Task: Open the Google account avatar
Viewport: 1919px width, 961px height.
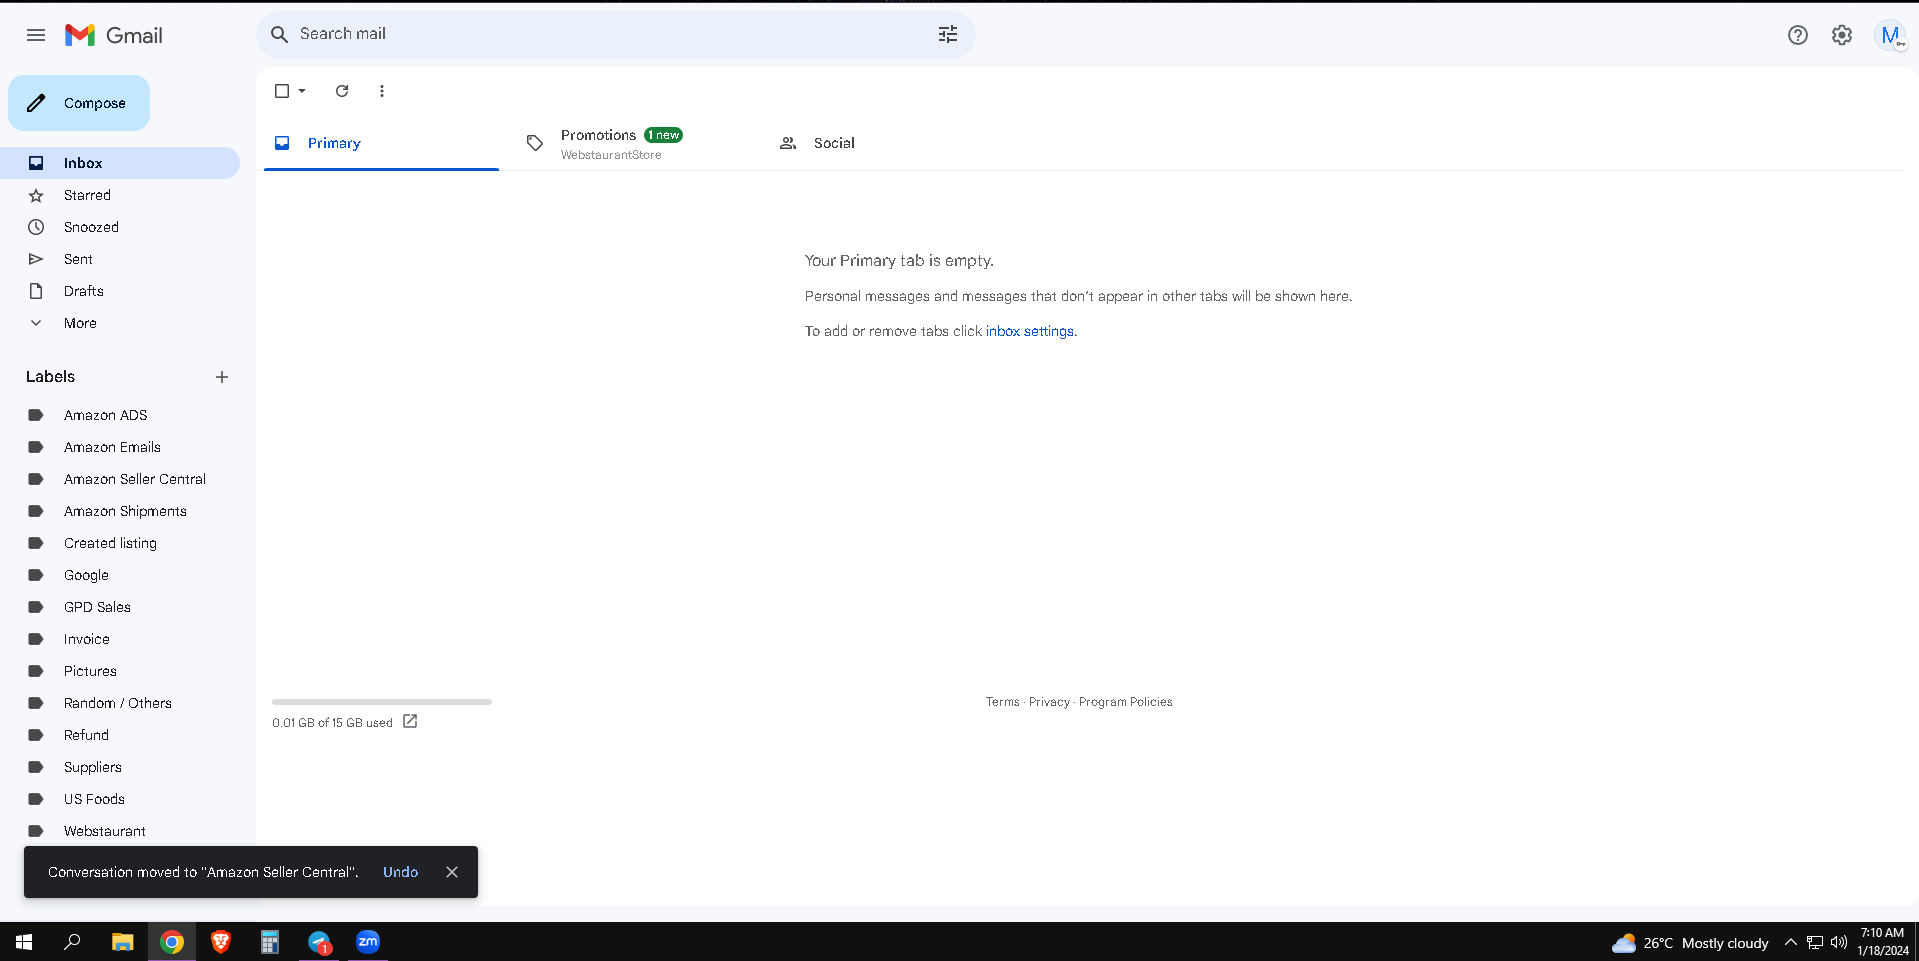Action: (x=1890, y=35)
